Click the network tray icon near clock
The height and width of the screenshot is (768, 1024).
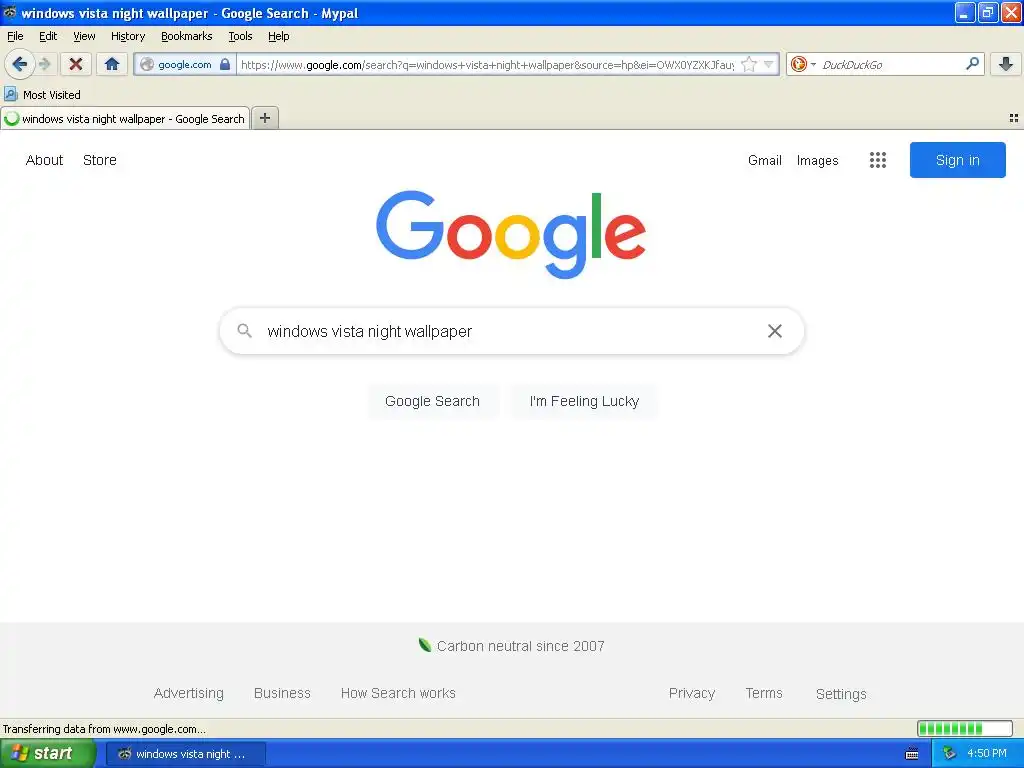pos(950,754)
